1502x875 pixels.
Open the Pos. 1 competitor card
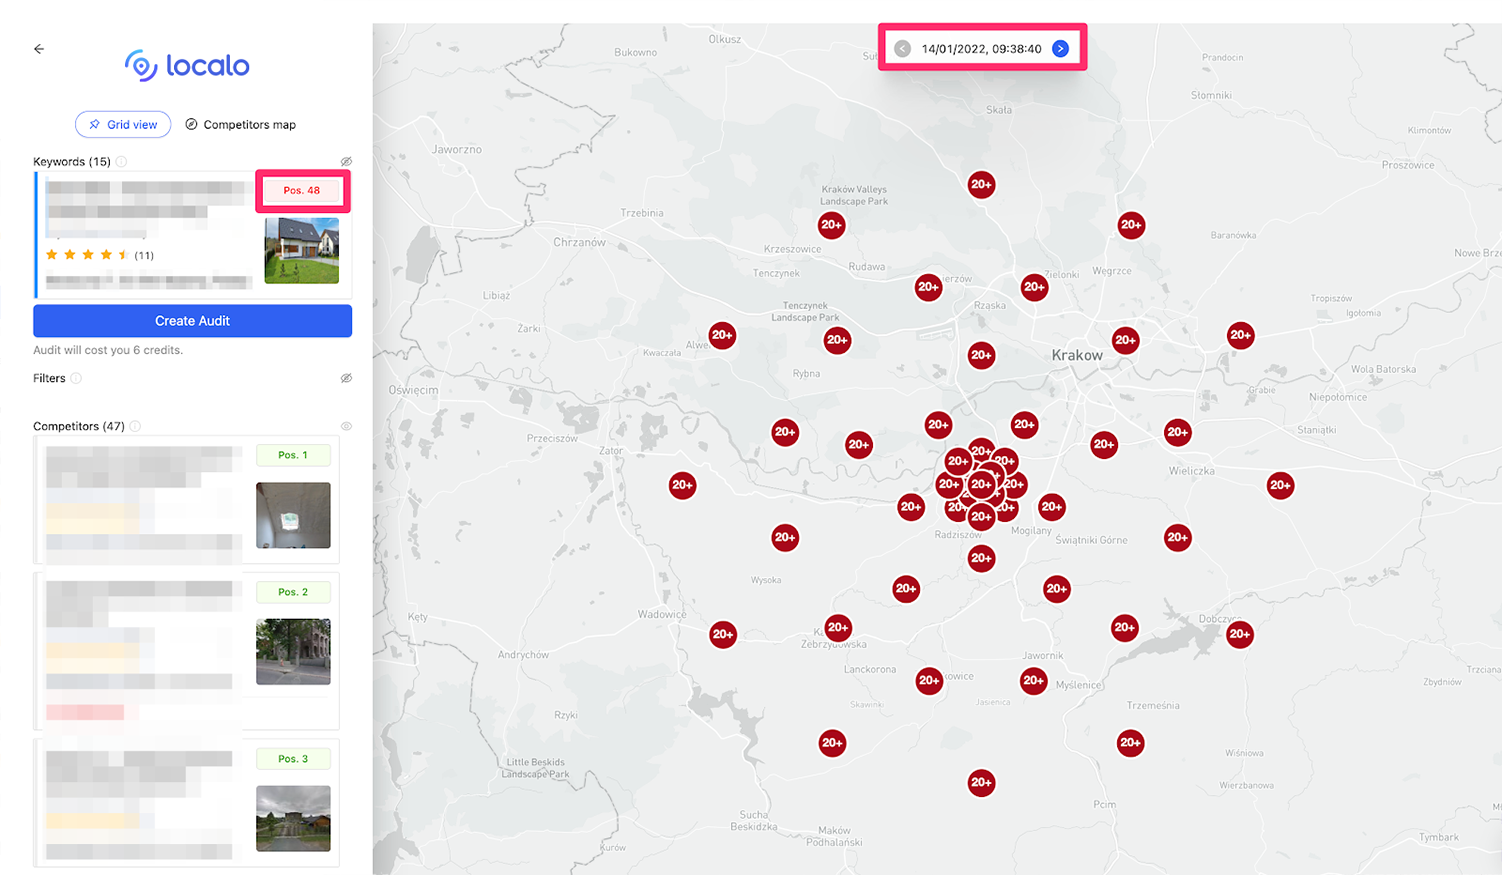point(145,500)
